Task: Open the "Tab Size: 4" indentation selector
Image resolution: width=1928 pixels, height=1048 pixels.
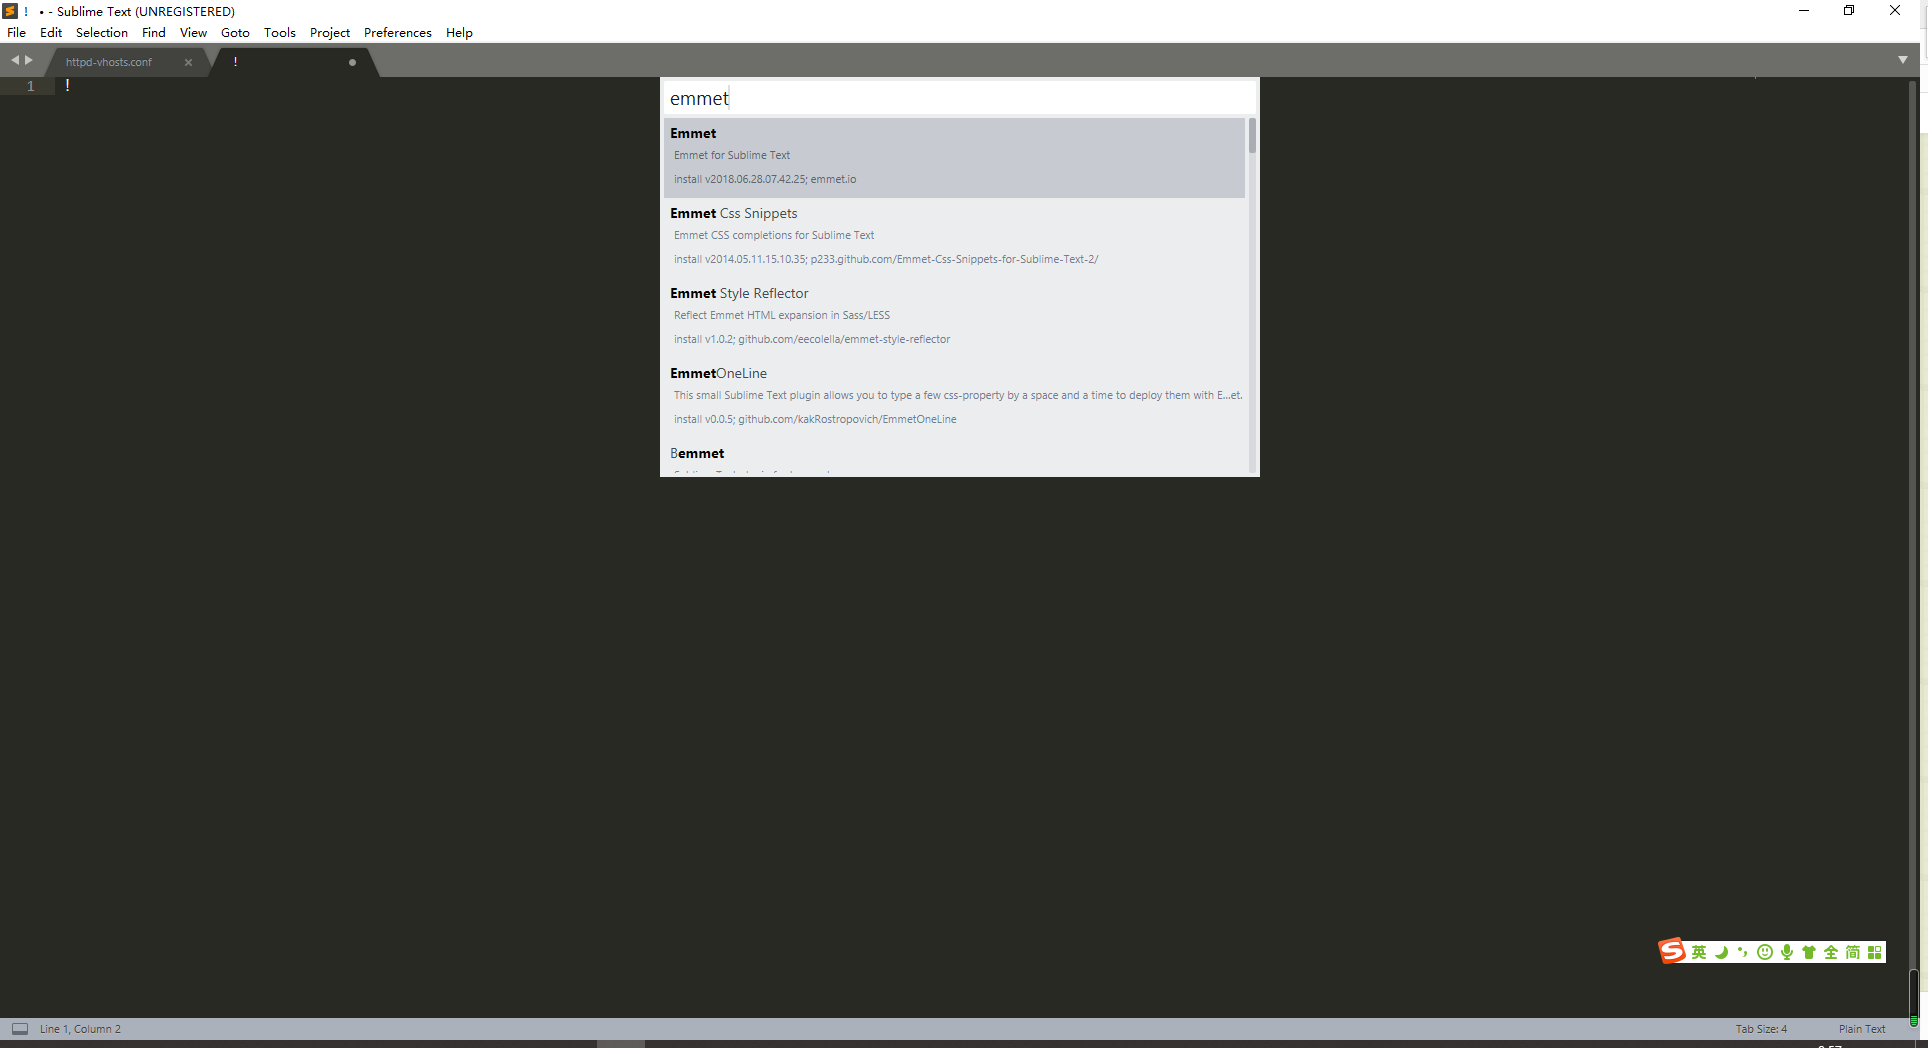Action: [1761, 1029]
